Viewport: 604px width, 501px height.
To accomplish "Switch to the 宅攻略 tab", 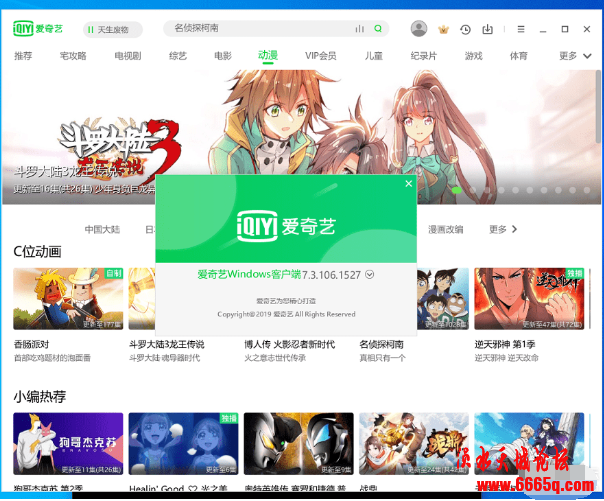I will [x=73, y=56].
